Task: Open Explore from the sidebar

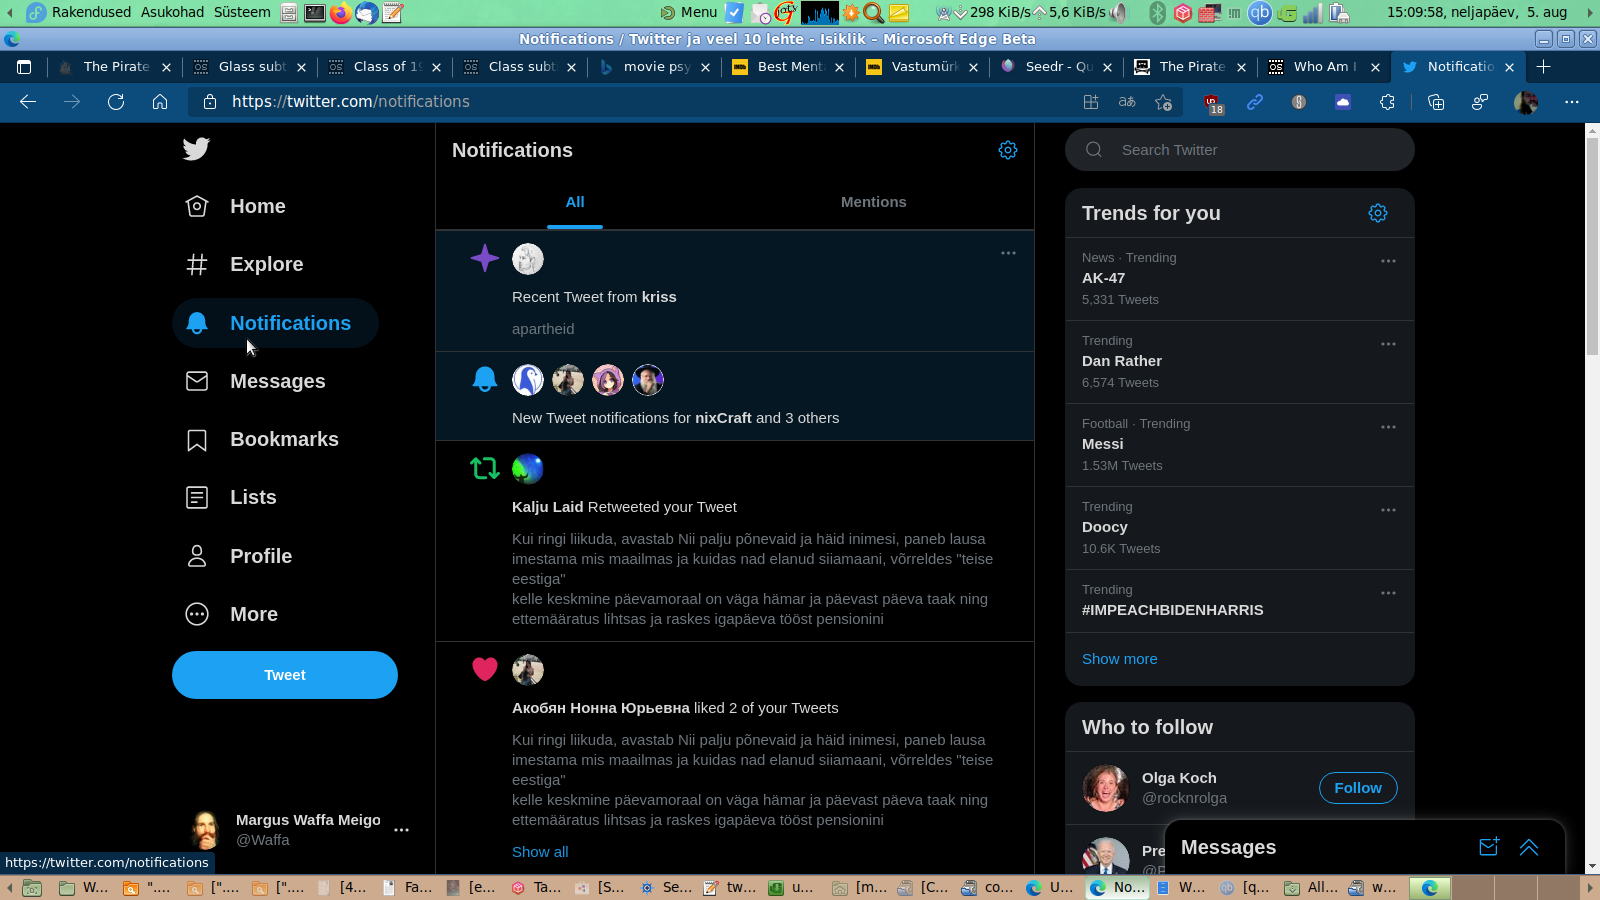Action: pyautogui.click(x=245, y=264)
